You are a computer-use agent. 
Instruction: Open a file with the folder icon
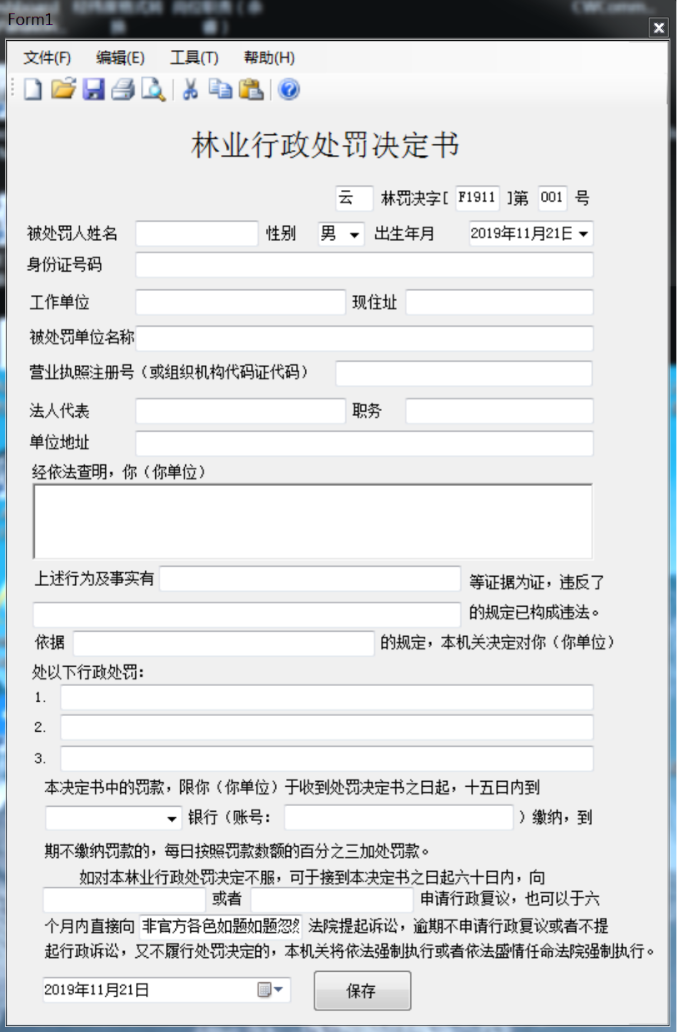(63, 90)
